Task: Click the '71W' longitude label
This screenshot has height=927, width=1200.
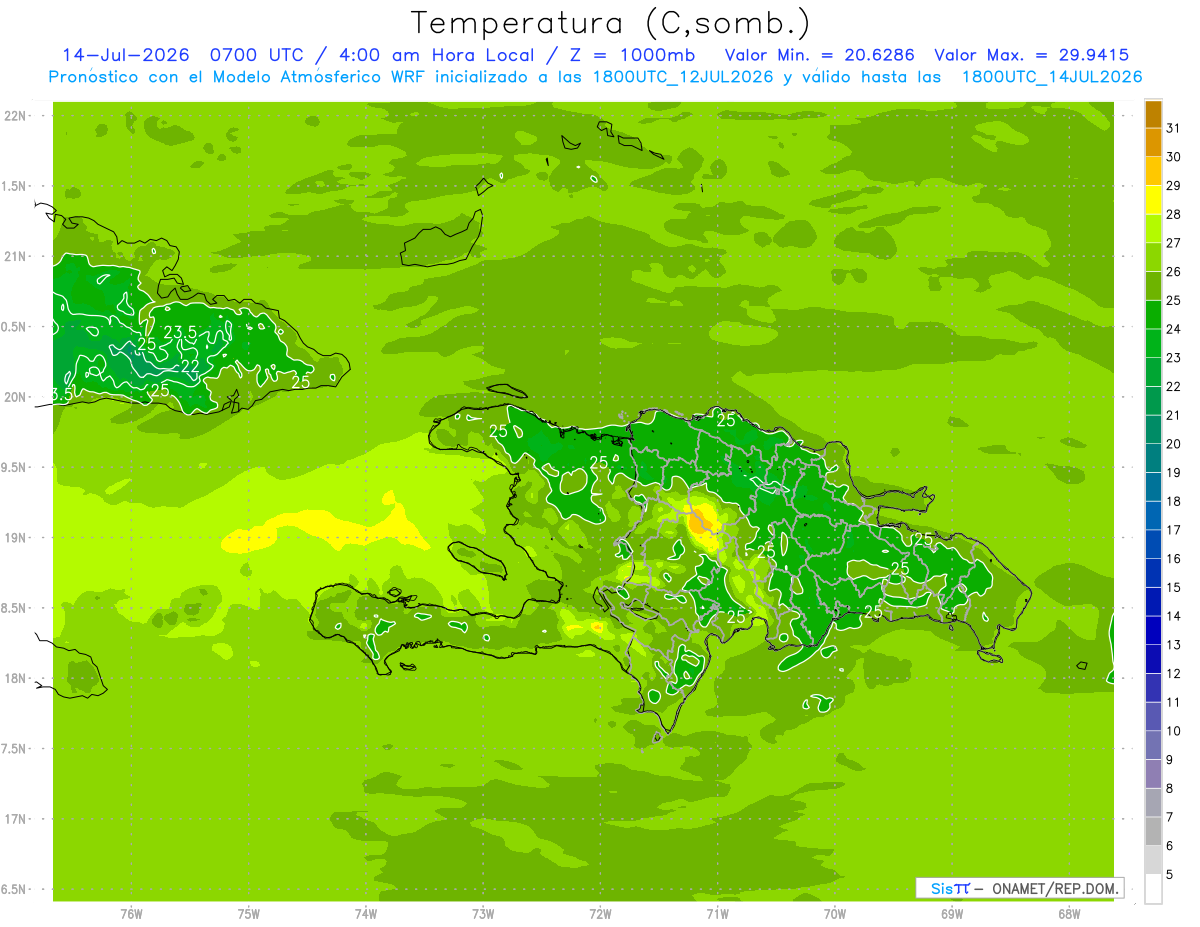Action: click(717, 914)
